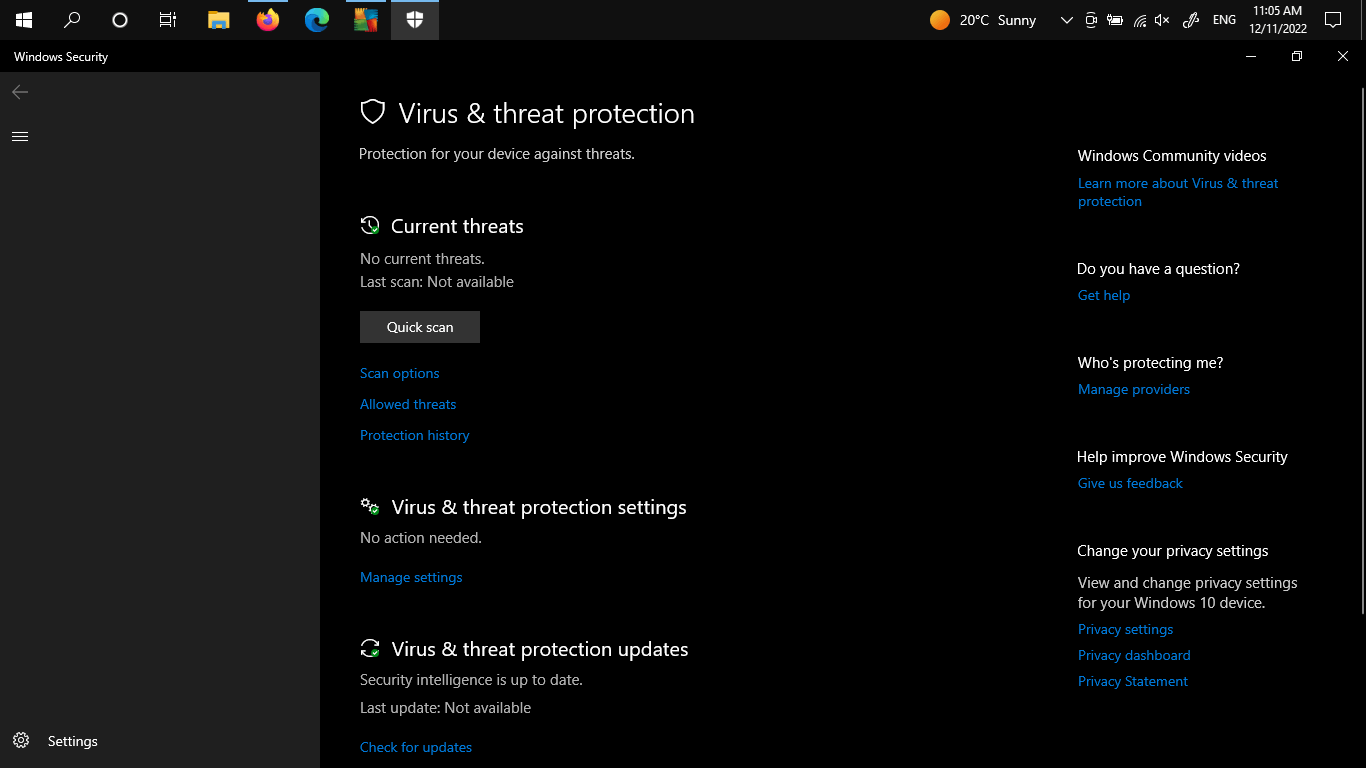Screen dimensions: 1366x768
Task: Open the hamburger navigation menu
Action: [20, 137]
